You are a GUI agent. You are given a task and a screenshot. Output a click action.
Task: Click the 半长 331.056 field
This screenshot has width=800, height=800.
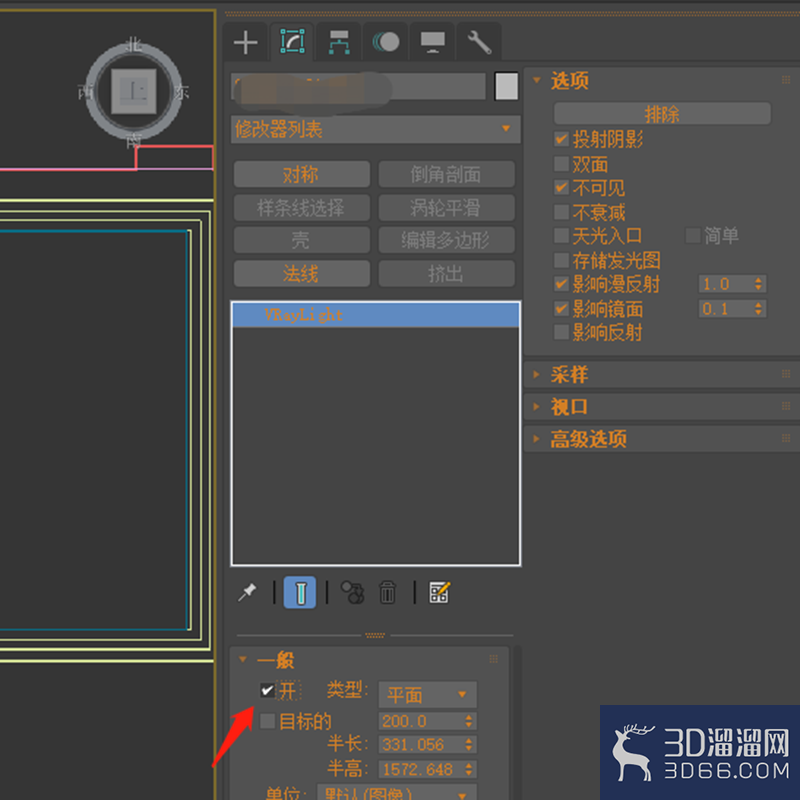pyautogui.click(x=420, y=744)
